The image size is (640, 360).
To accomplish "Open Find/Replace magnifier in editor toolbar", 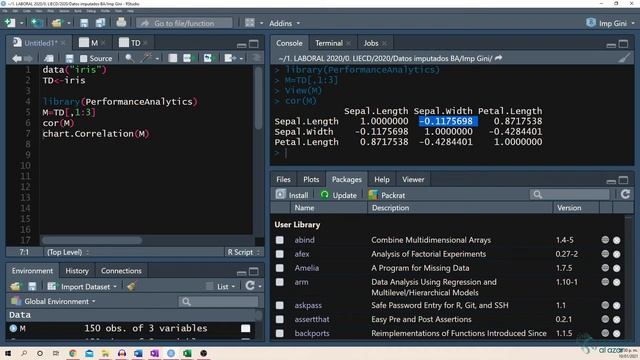I will click(x=129, y=58).
